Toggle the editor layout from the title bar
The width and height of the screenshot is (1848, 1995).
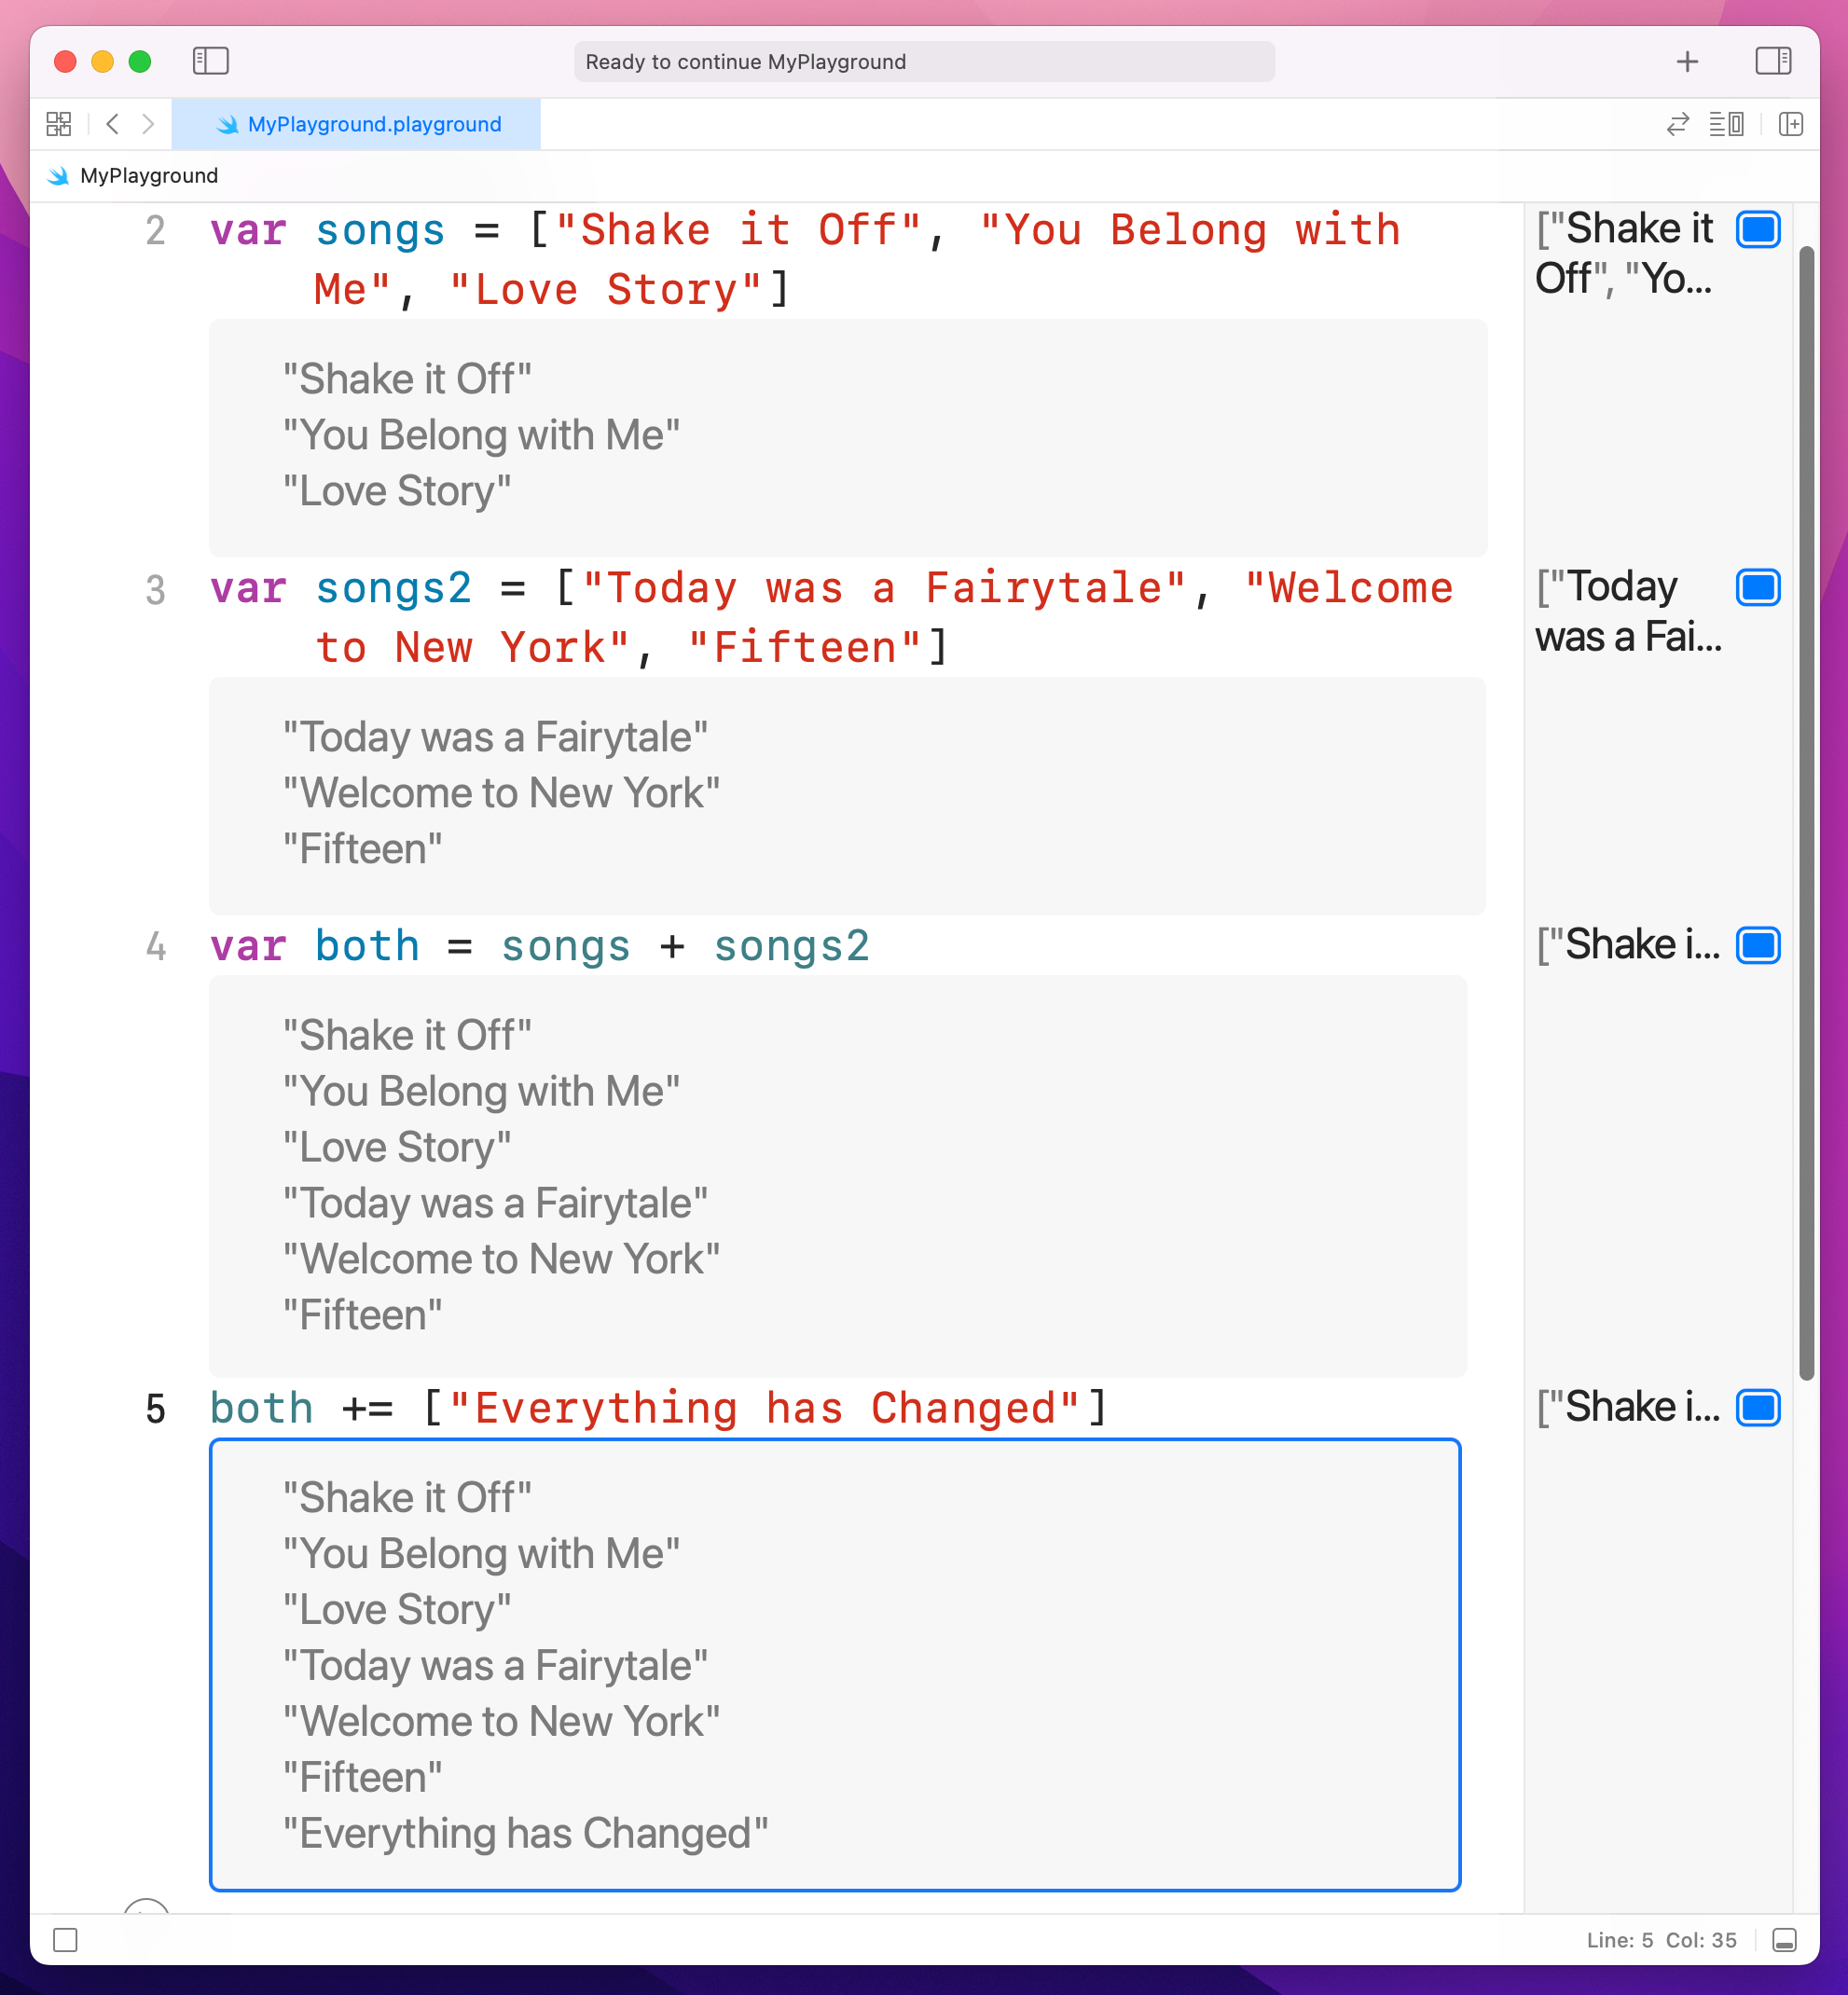tap(1774, 61)
